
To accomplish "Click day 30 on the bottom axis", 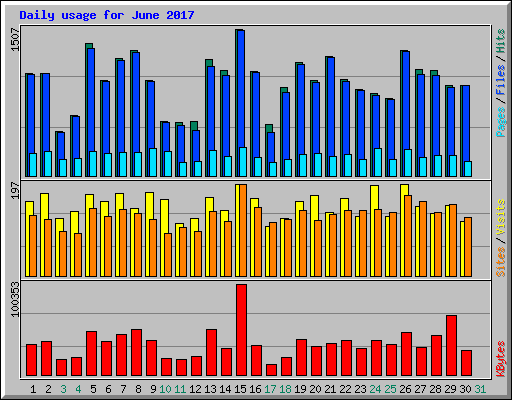I will 465,389.
